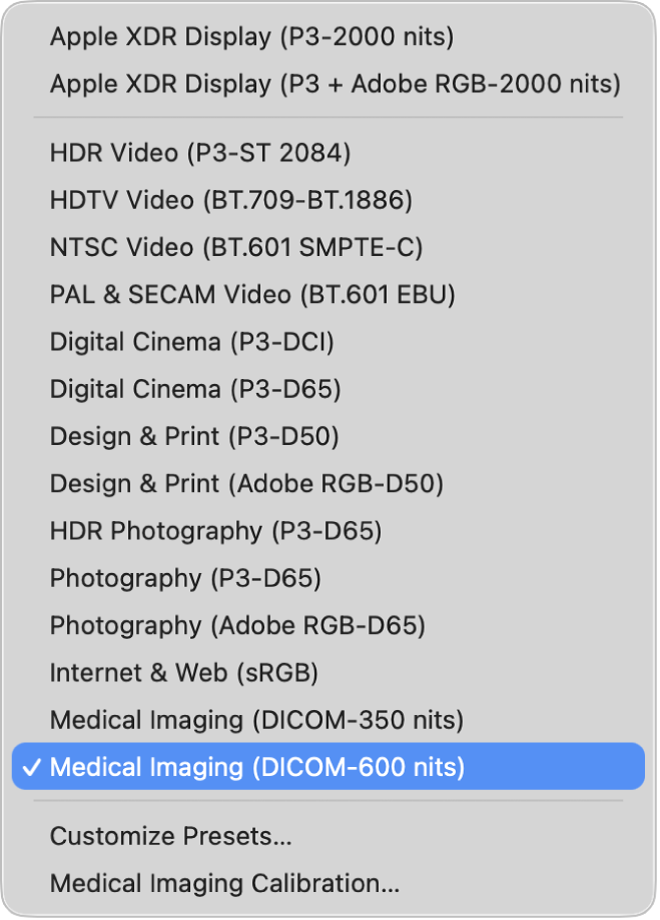
Task: Click the checkmark beside Medical Imaging (DICOM-600 nits)
Action: [34, 766]
